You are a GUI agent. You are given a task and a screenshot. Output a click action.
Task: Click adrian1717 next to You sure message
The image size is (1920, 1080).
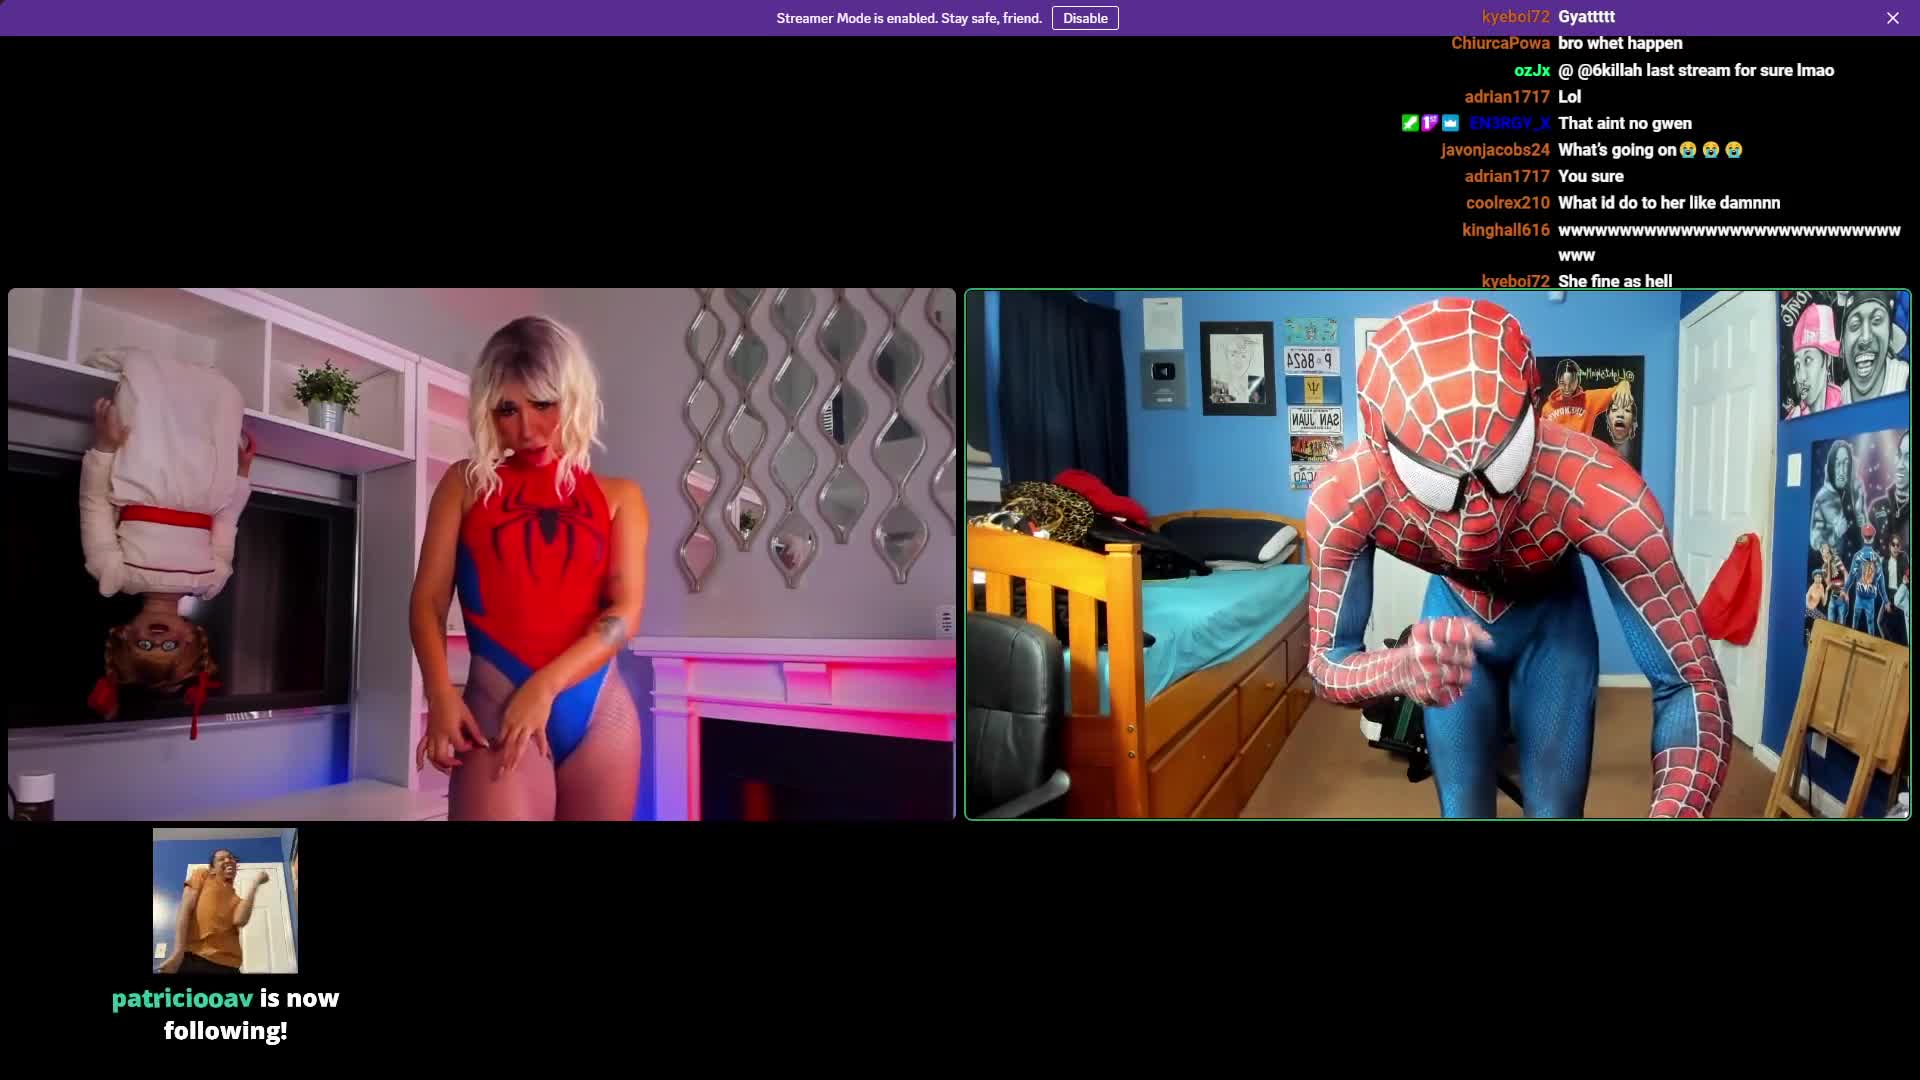1507,176
